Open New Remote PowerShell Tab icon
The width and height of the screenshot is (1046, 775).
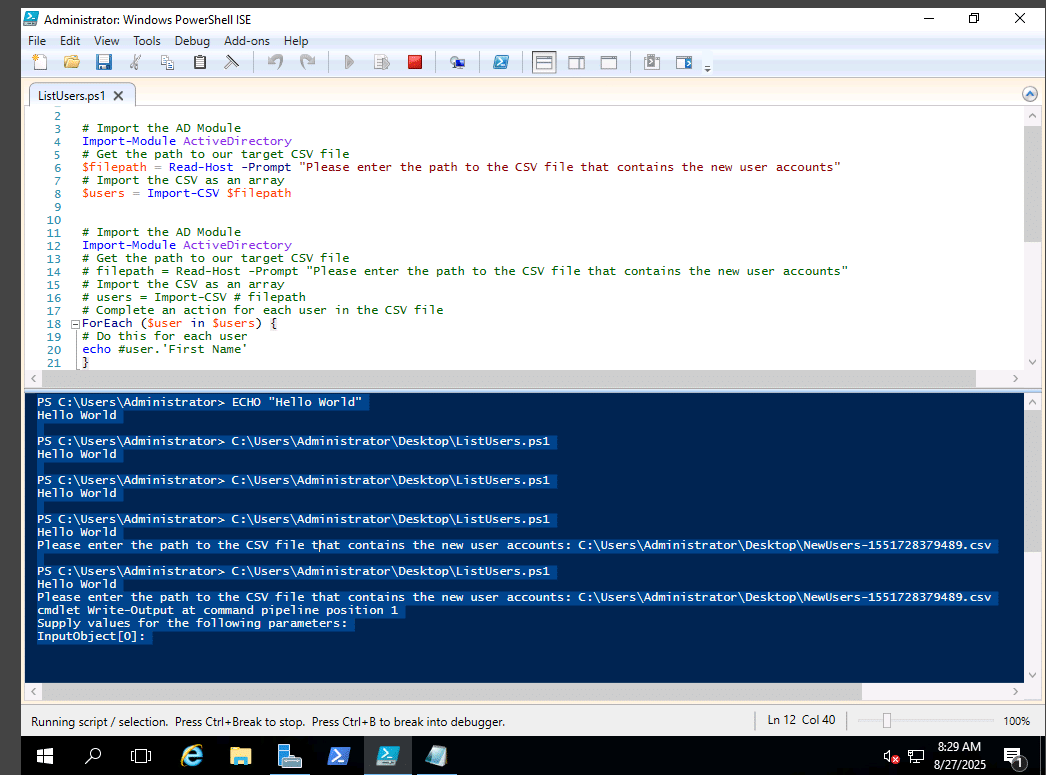point(457,63)
